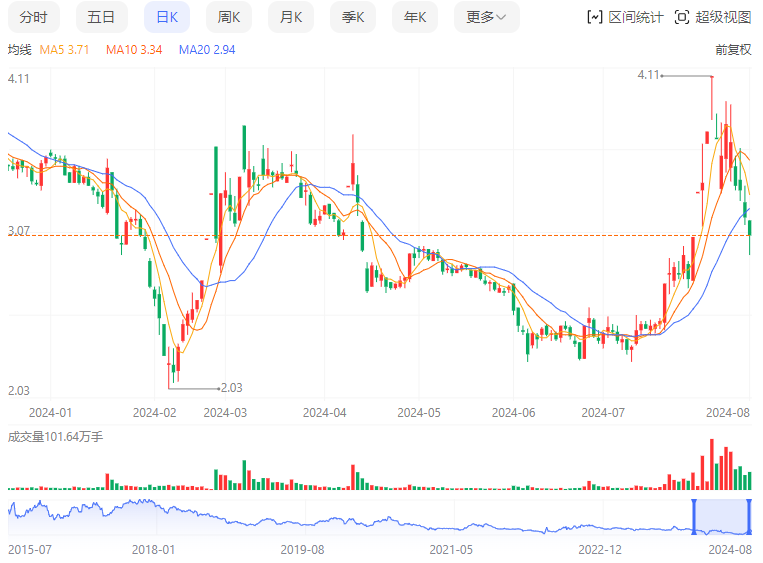Select the left handle of timeline range slider

tap(694, 517)
